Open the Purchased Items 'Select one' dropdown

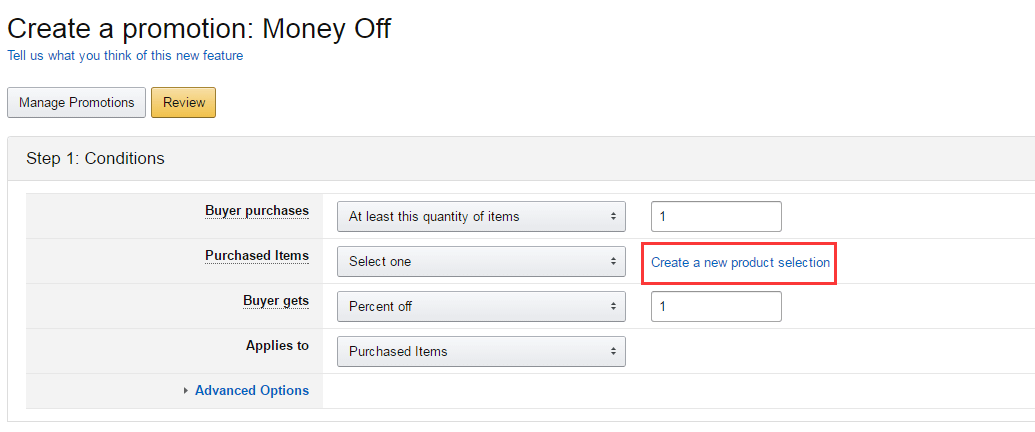coord(481,262)
